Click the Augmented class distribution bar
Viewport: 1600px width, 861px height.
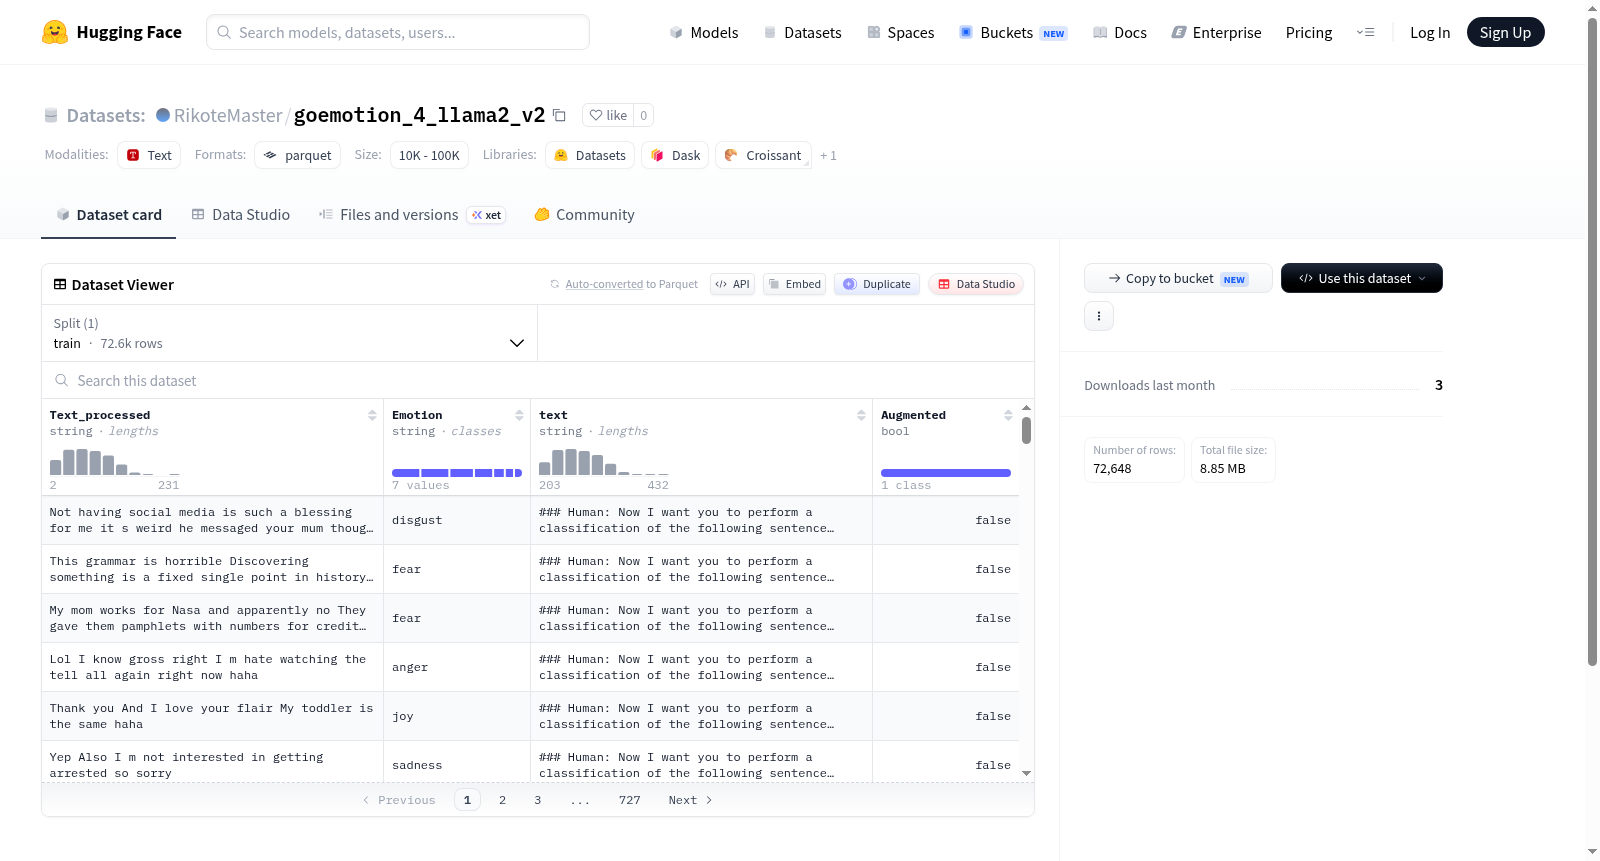(946, 472)
